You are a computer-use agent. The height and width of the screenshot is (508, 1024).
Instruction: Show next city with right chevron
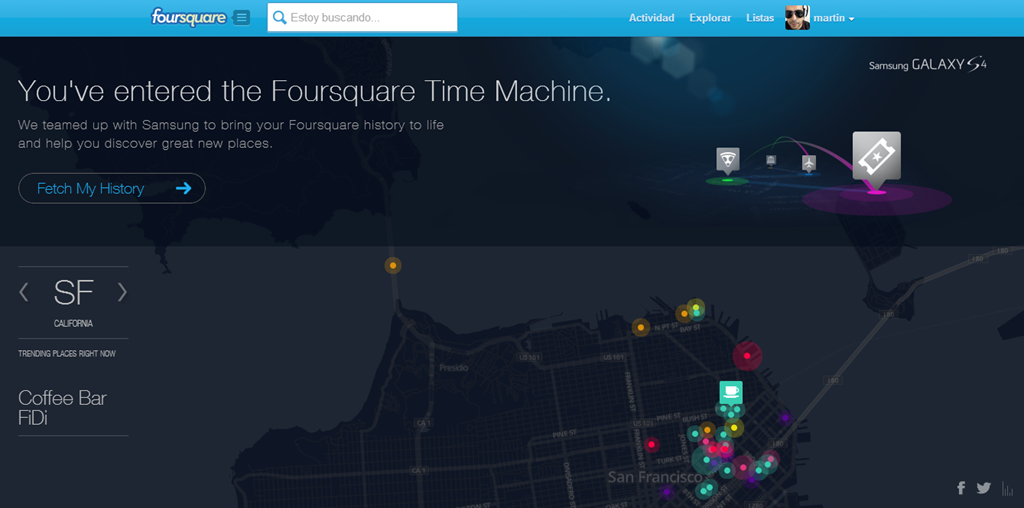click(x=122, y=292)
